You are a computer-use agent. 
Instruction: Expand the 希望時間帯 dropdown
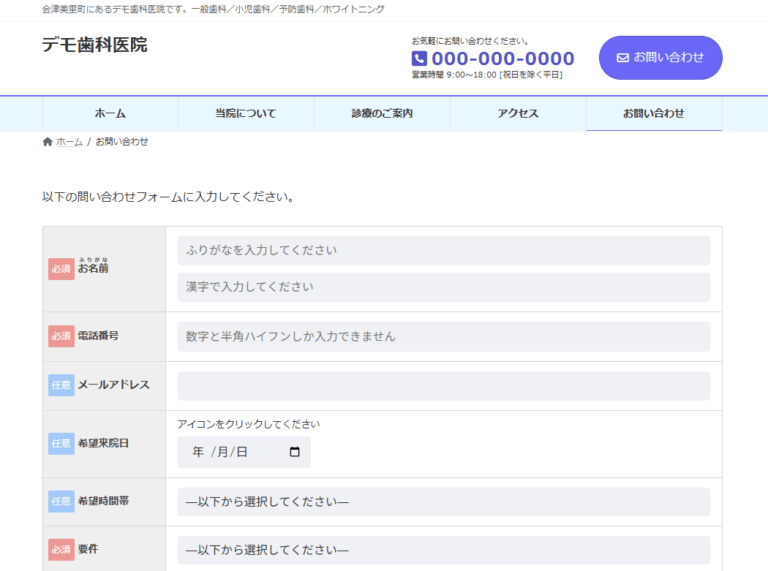pos(443,502)
